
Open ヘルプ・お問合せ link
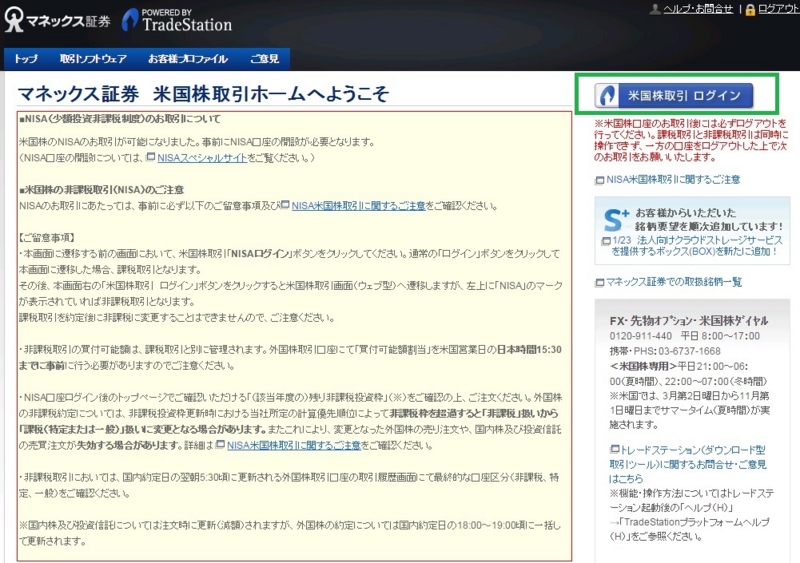tap(698, 9)
